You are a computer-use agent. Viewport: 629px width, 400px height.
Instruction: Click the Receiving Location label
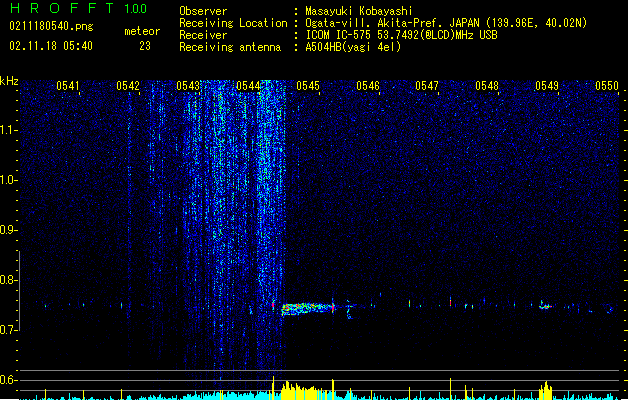click(233, 23)
